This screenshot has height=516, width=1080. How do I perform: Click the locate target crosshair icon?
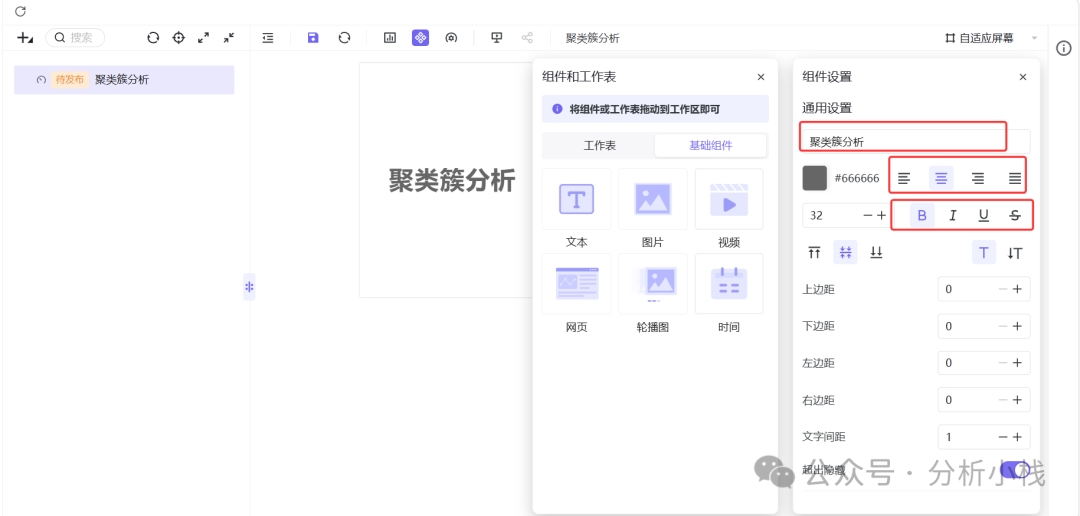tap(178, 38)
